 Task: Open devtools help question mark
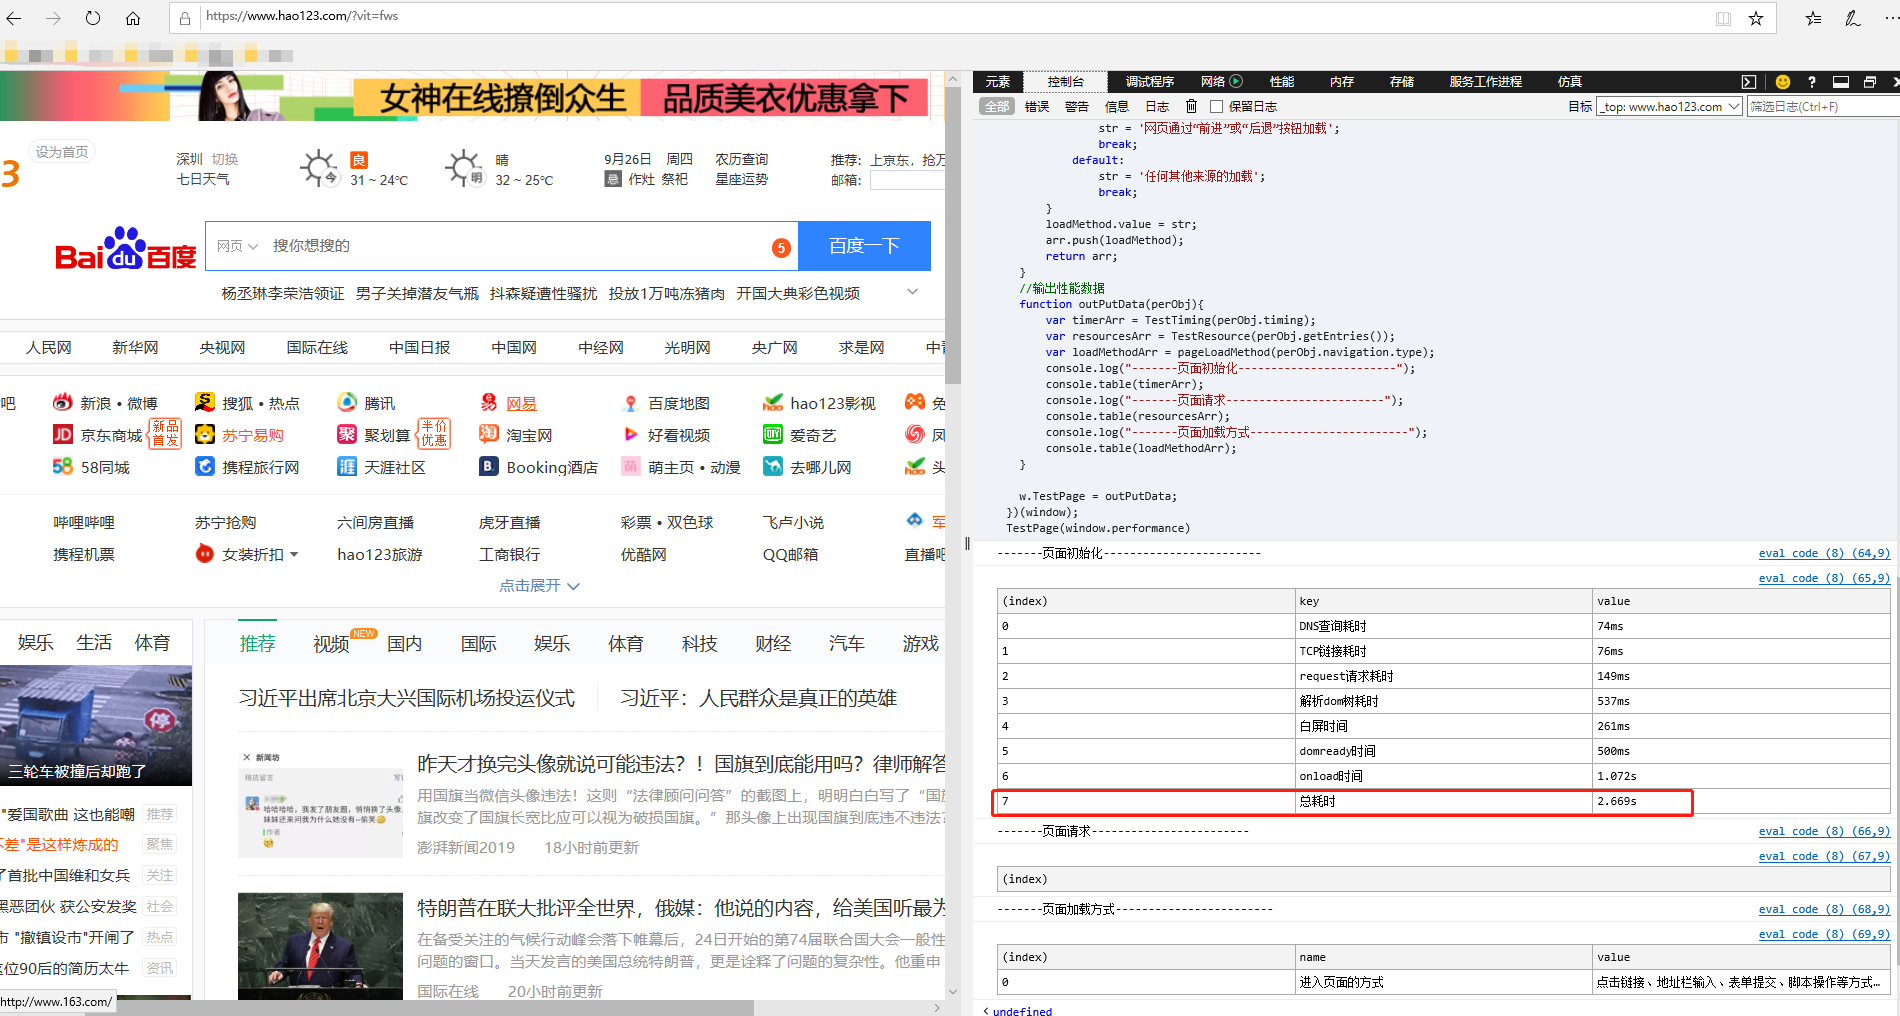click(x=1812, y=82)
